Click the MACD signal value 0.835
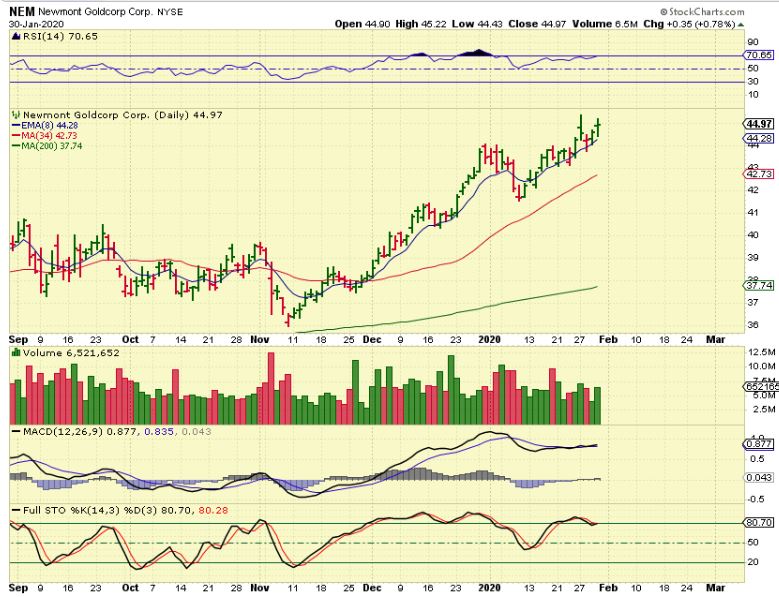Screen dimensions: 779x597 pyautogui.click(x=159, y=432)
